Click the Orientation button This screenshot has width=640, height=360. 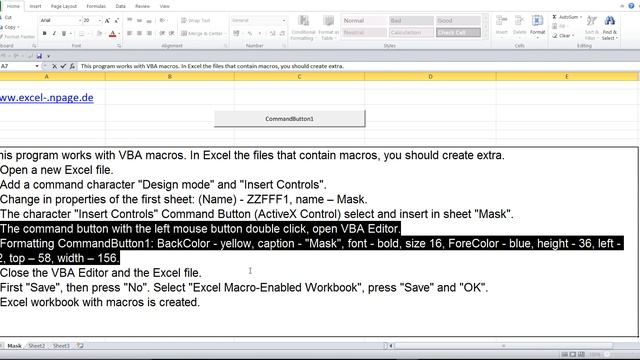163,20
